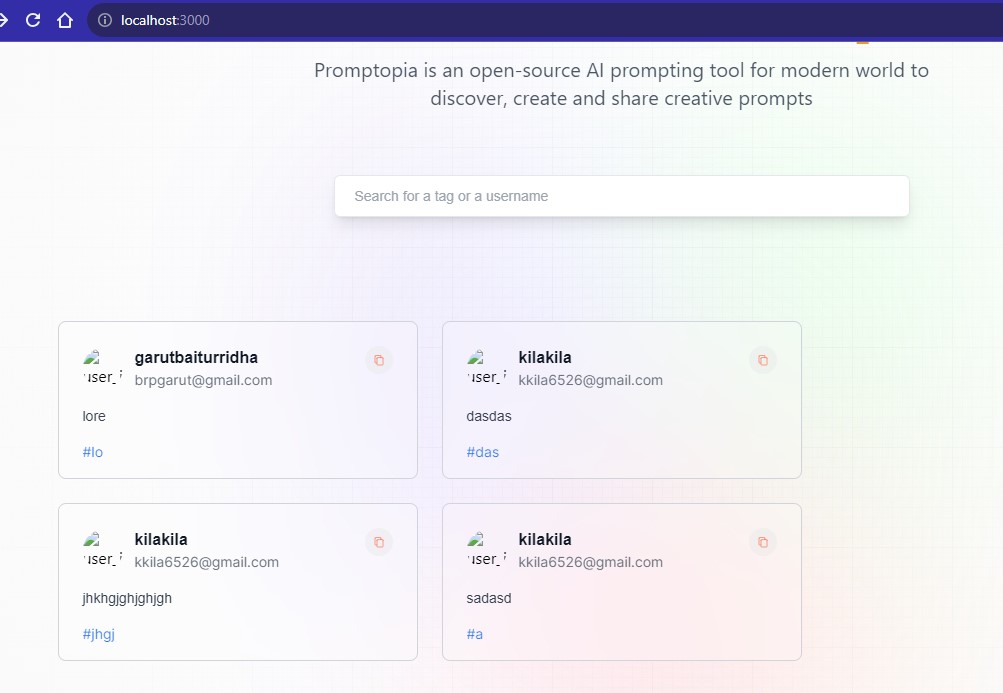Screen dimensions: 1003x693
Task: Click the tag search input field
Action: pos(621,195)
